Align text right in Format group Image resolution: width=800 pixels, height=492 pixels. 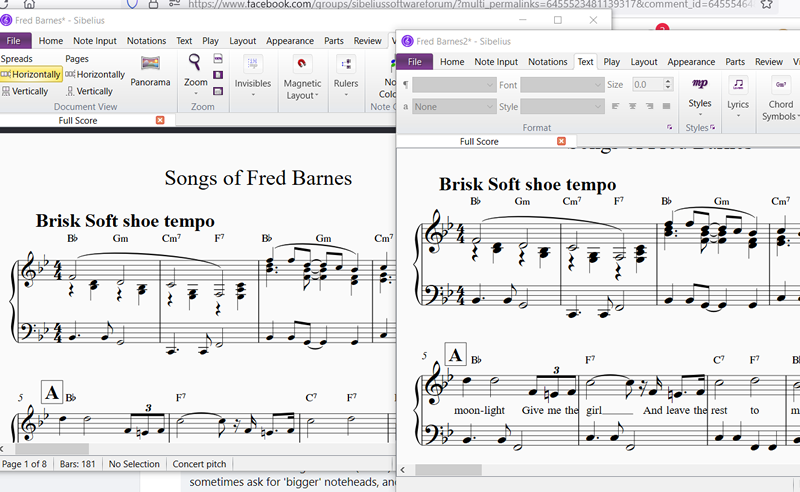649,106
